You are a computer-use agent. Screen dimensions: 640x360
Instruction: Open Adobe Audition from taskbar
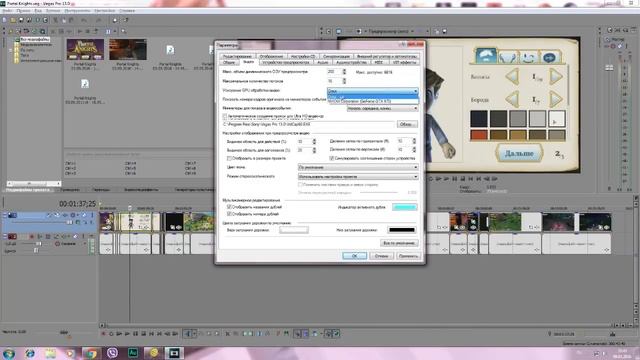[x=133, y=353]
